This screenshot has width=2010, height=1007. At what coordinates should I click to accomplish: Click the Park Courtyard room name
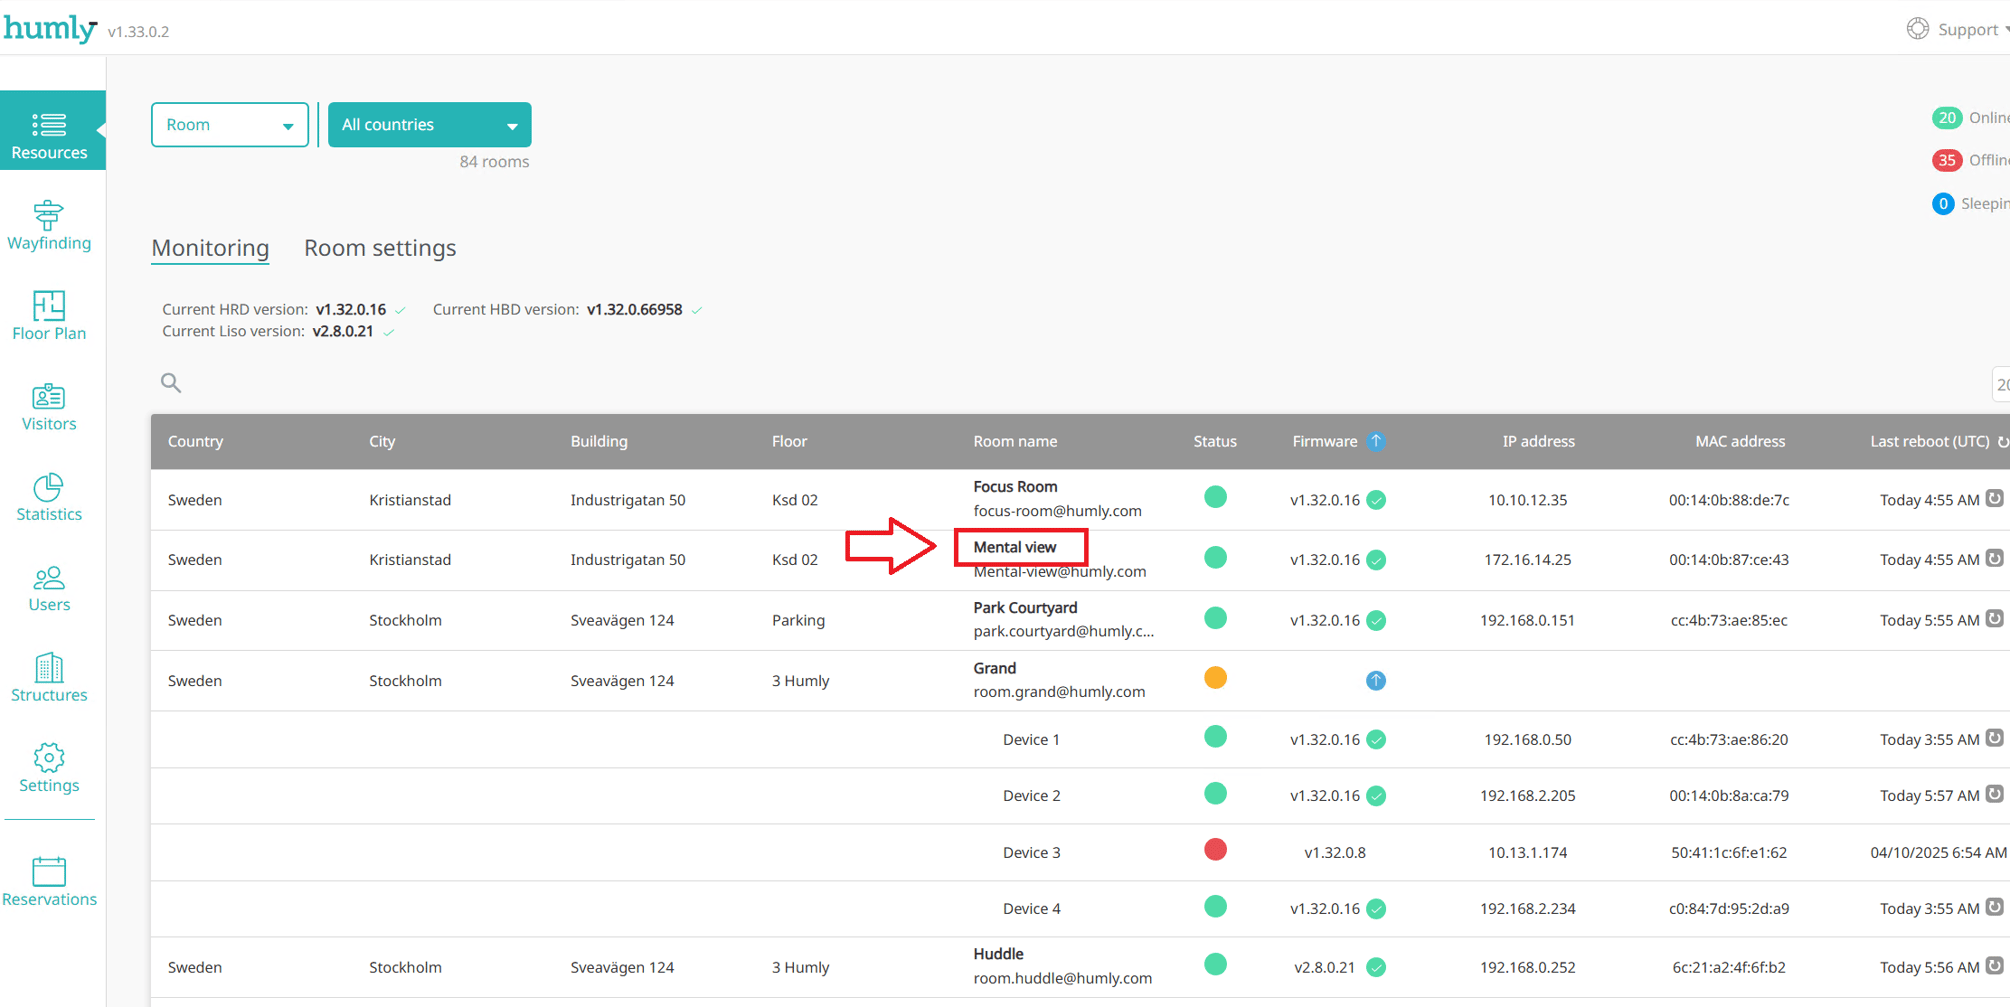(1025, 608)
